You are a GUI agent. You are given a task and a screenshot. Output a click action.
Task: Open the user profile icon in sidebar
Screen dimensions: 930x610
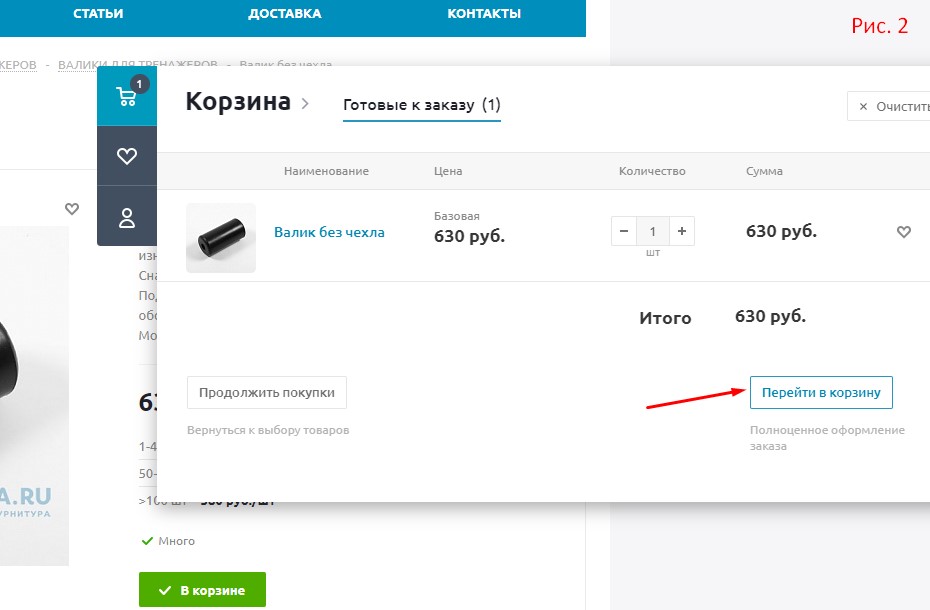click(x=127, y=217)
